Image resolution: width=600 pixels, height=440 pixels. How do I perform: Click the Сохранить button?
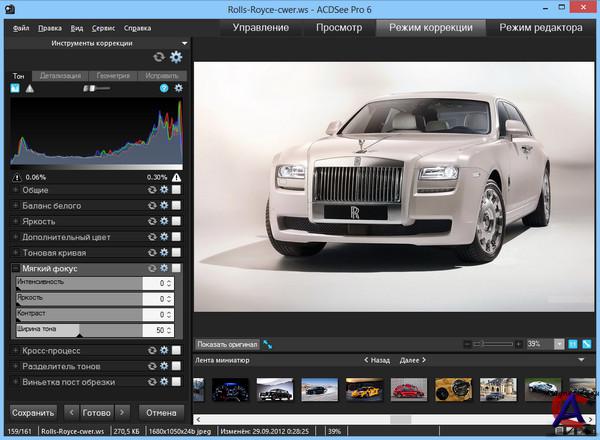[32, 412]
